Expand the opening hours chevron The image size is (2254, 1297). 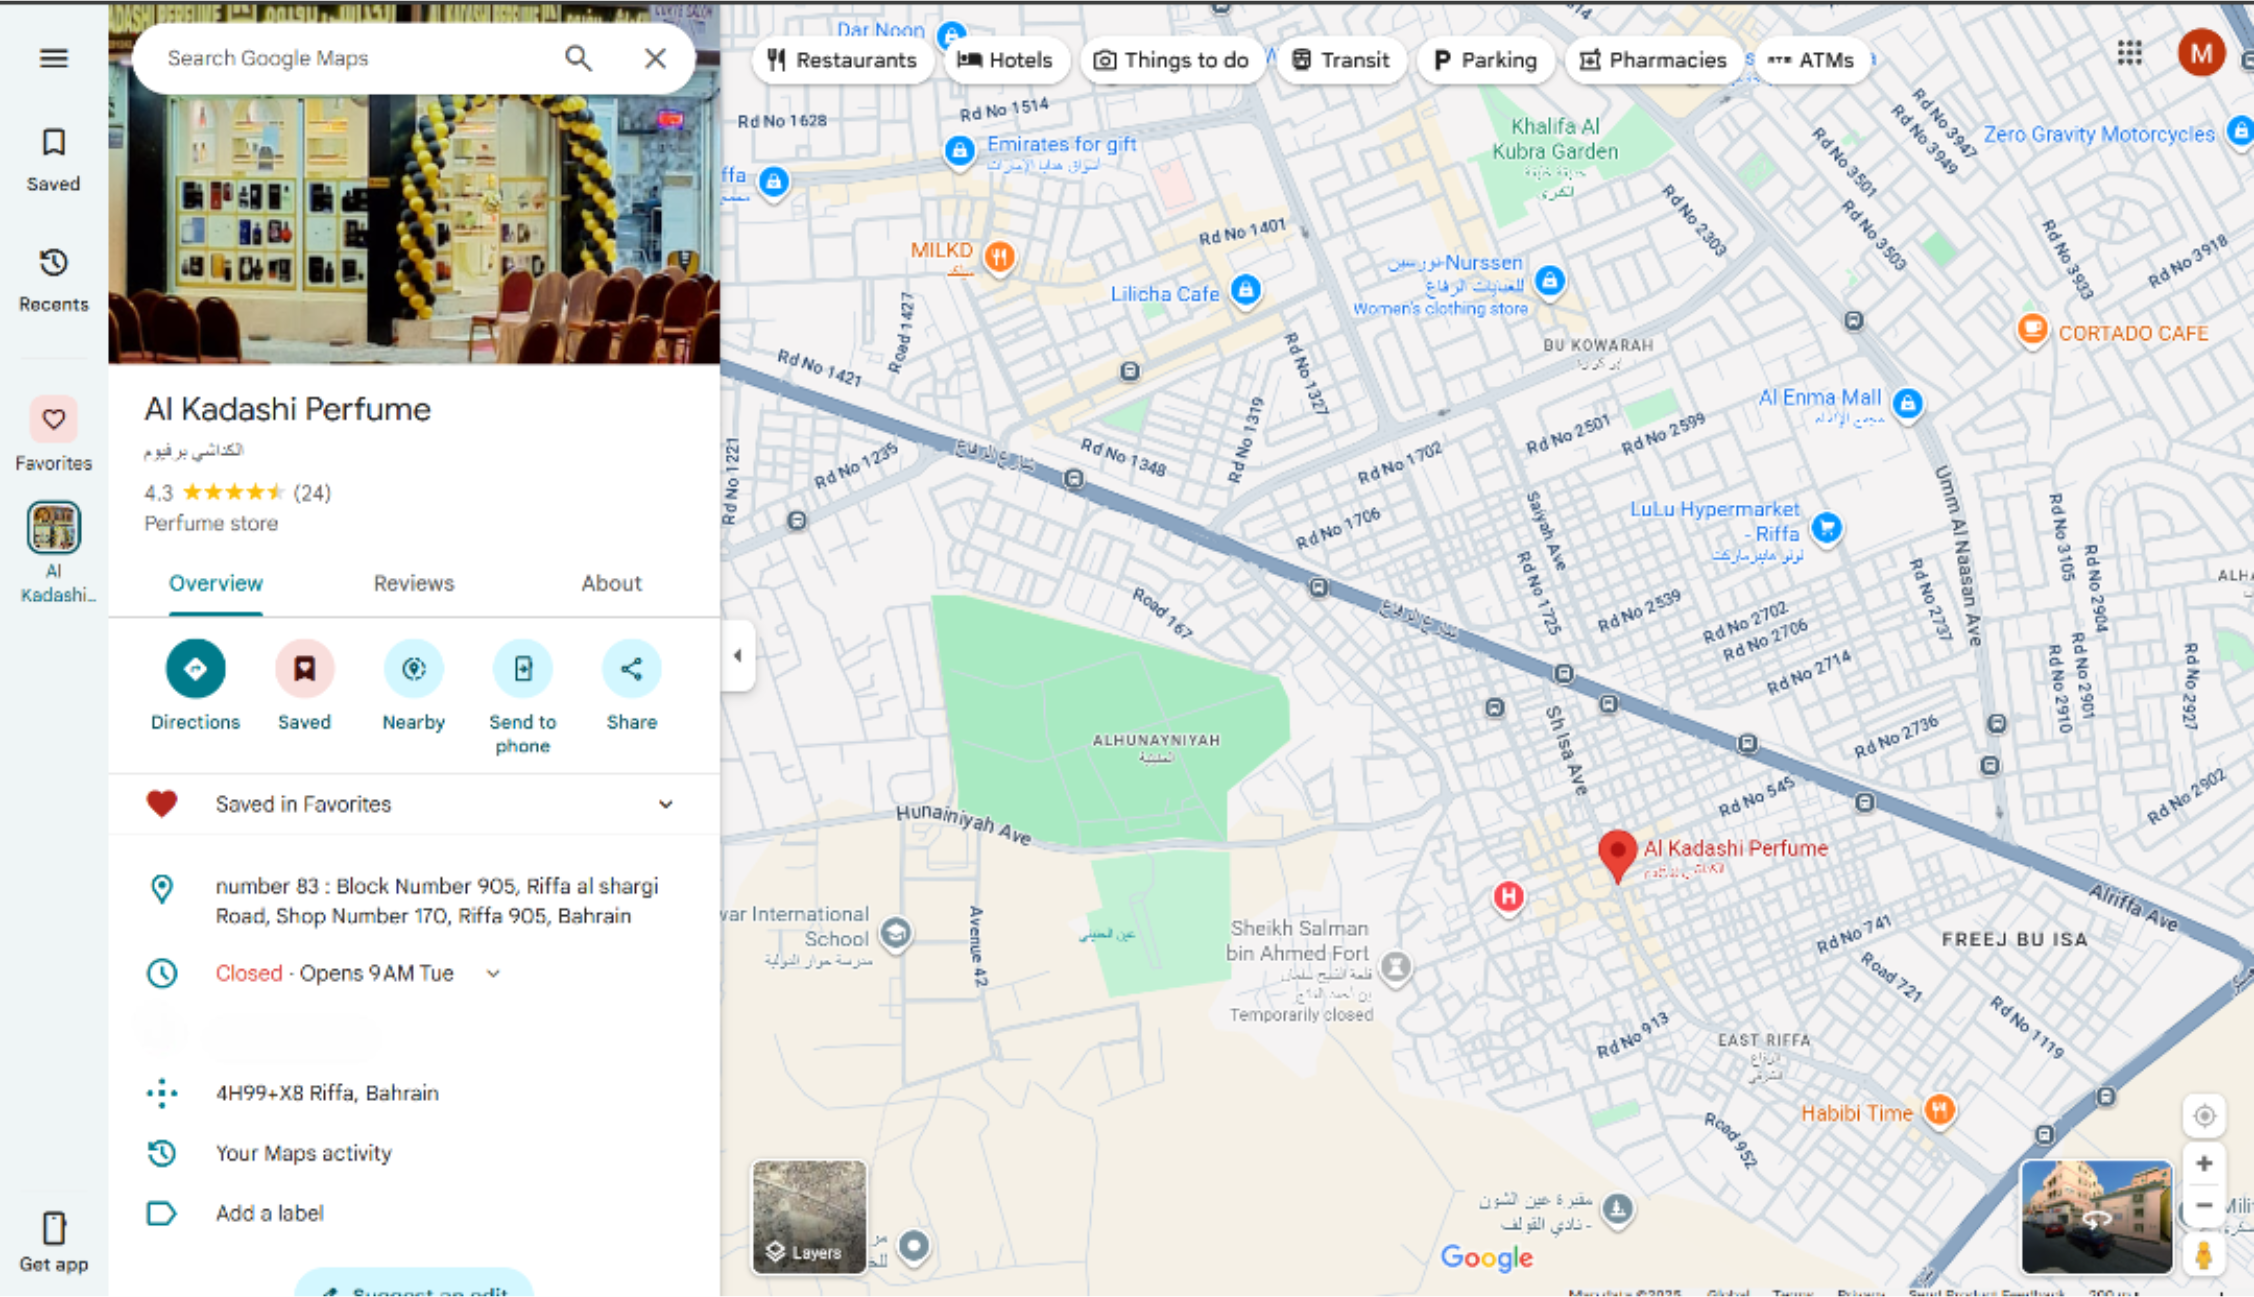(493, 973)
